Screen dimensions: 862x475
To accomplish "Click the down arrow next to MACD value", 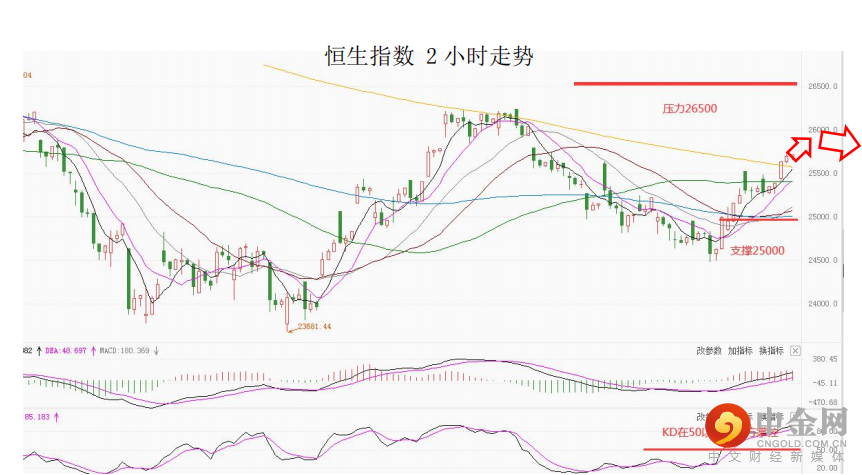I will click(x=158, y=351).
